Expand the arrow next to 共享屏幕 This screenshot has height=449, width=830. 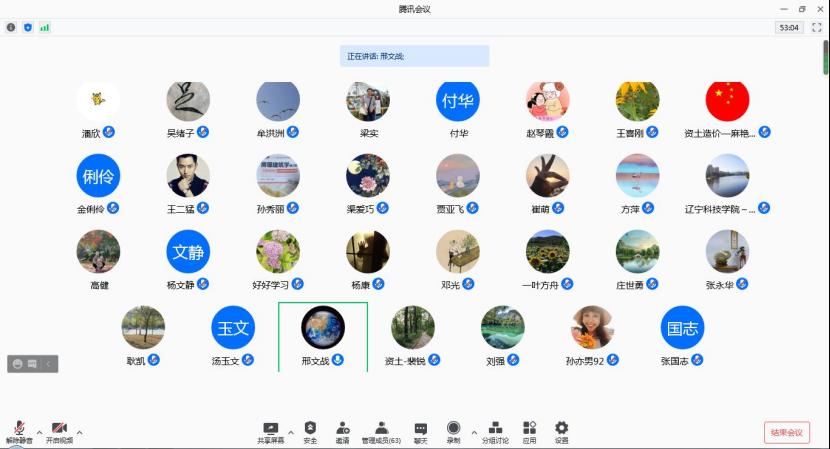(291, 432)
